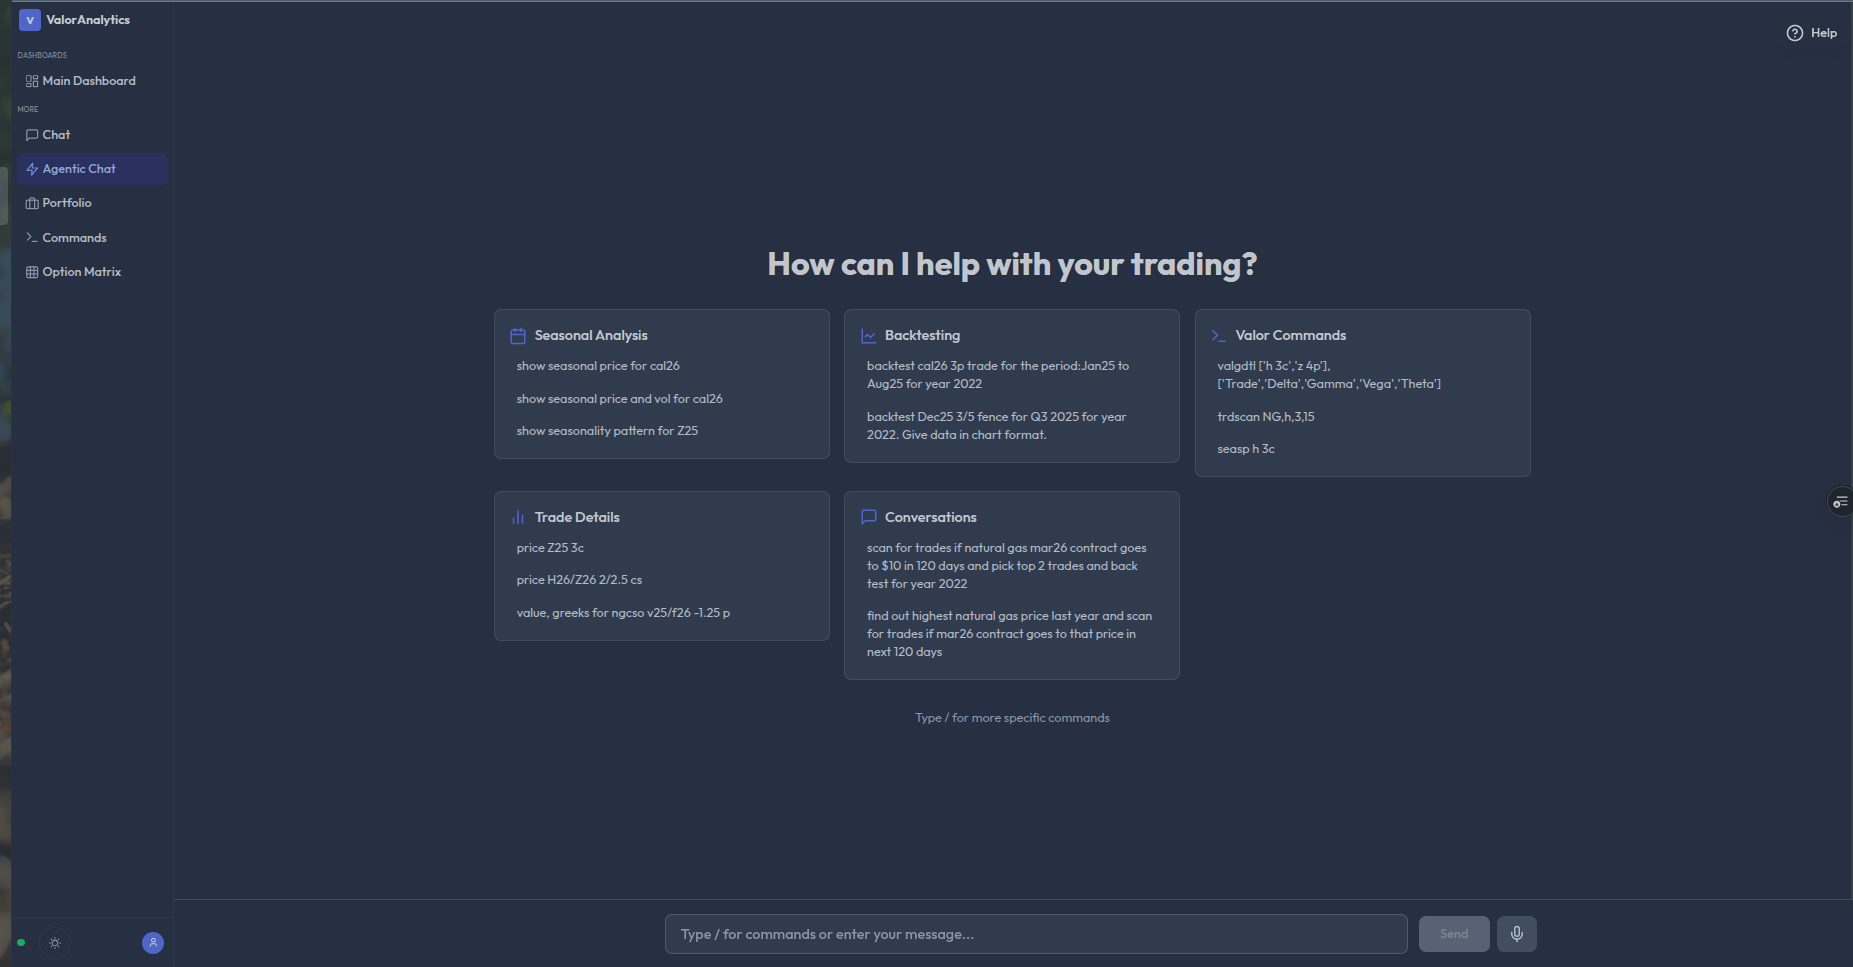Open the side panel toggle on right edge
Viewport: 1853px width, 967px height.
pyautogui.click(x=1840, y=502)
